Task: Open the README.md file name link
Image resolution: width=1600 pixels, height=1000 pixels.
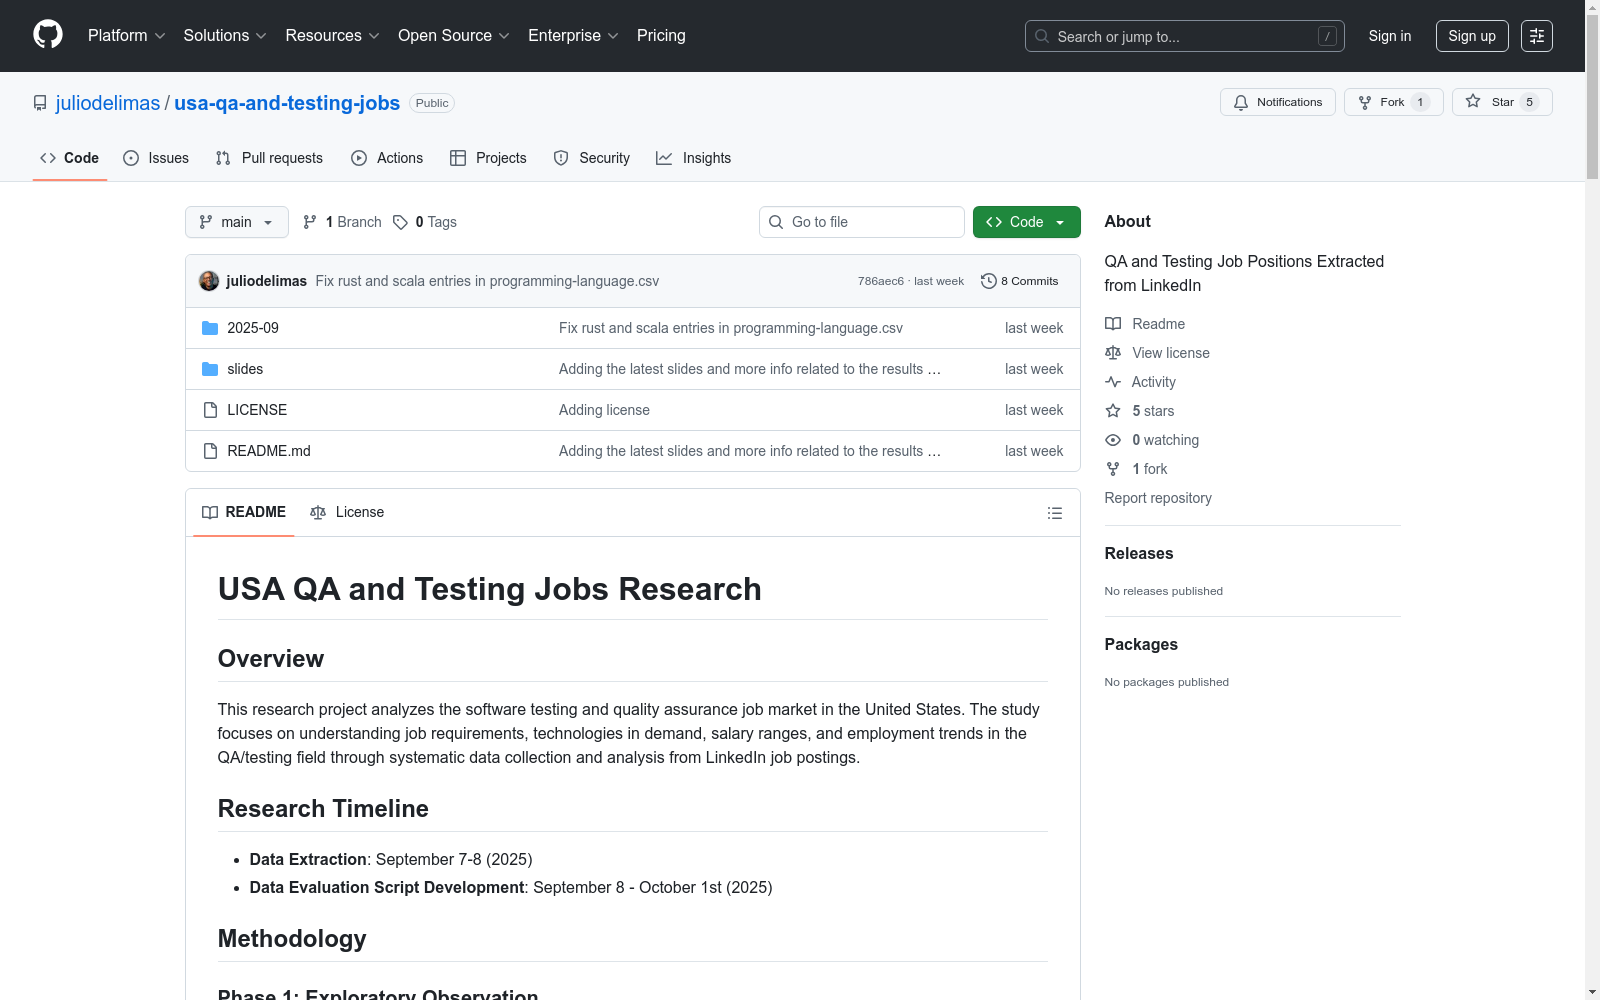Action: 269,451
